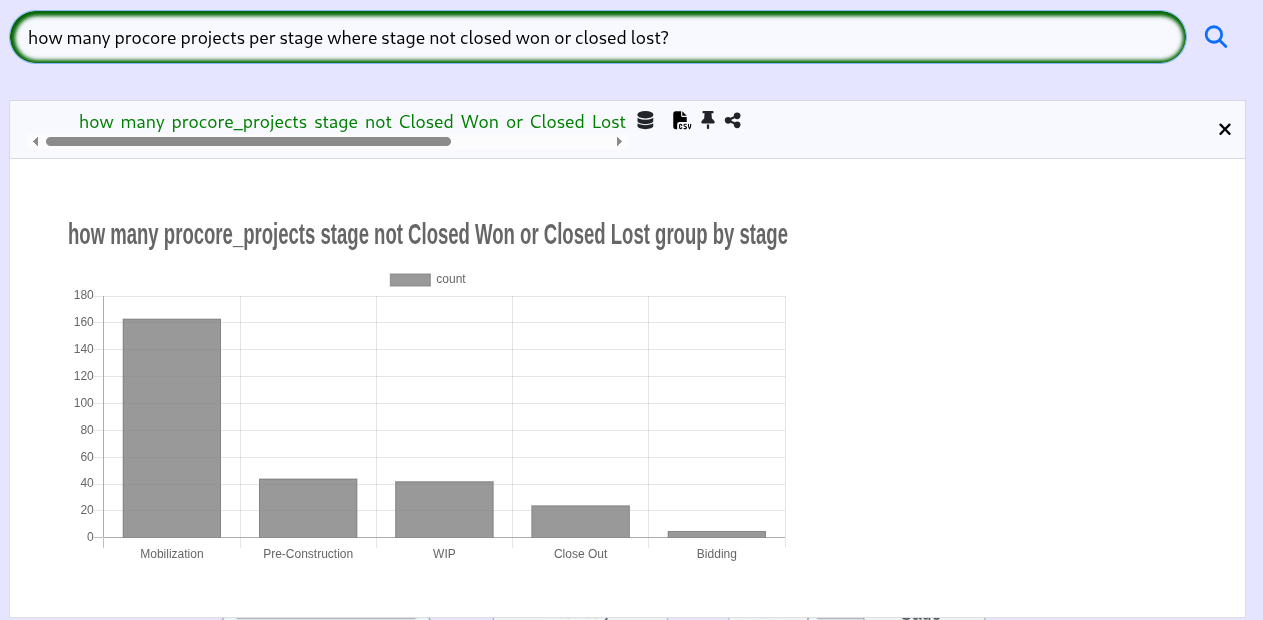Image resolution: width=1263 pixels, height=620 pixels.
Task: Click the Mobilization bar in chart
Action: pyautogui.click(x=172, y=428)
